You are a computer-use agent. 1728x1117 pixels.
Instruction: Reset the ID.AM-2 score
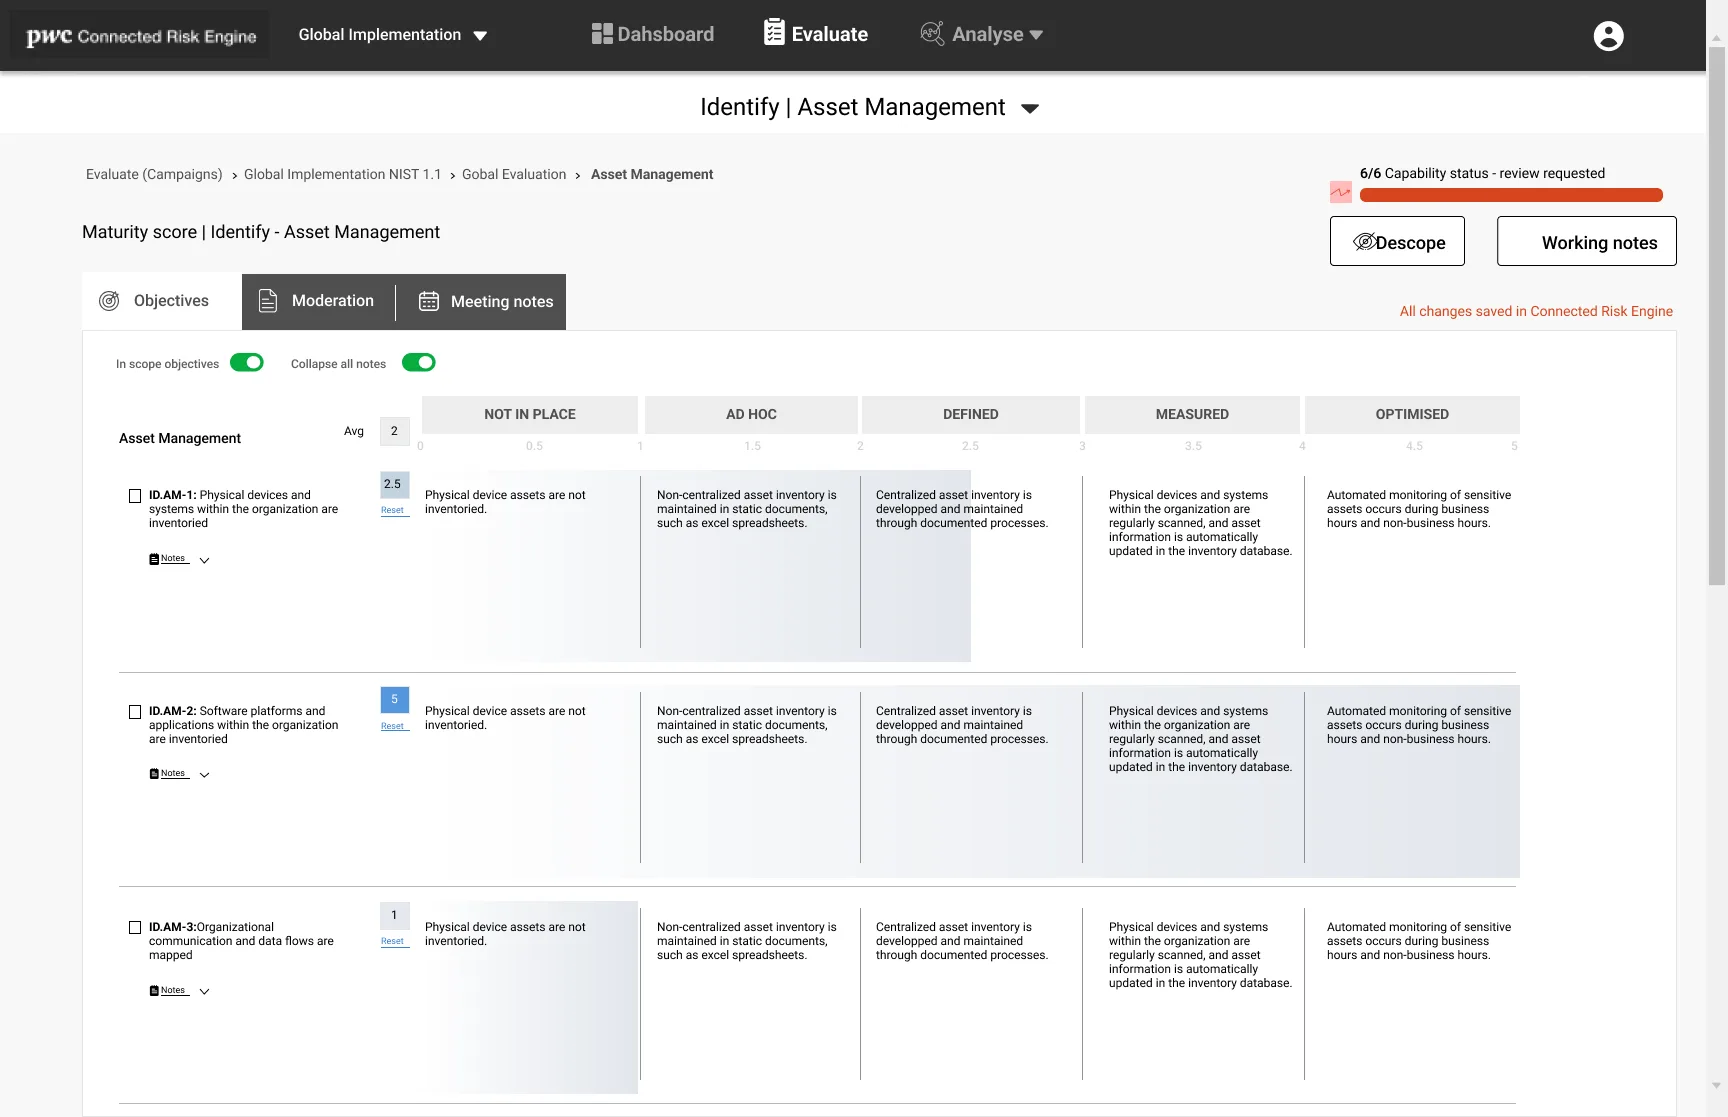(393, 726)
